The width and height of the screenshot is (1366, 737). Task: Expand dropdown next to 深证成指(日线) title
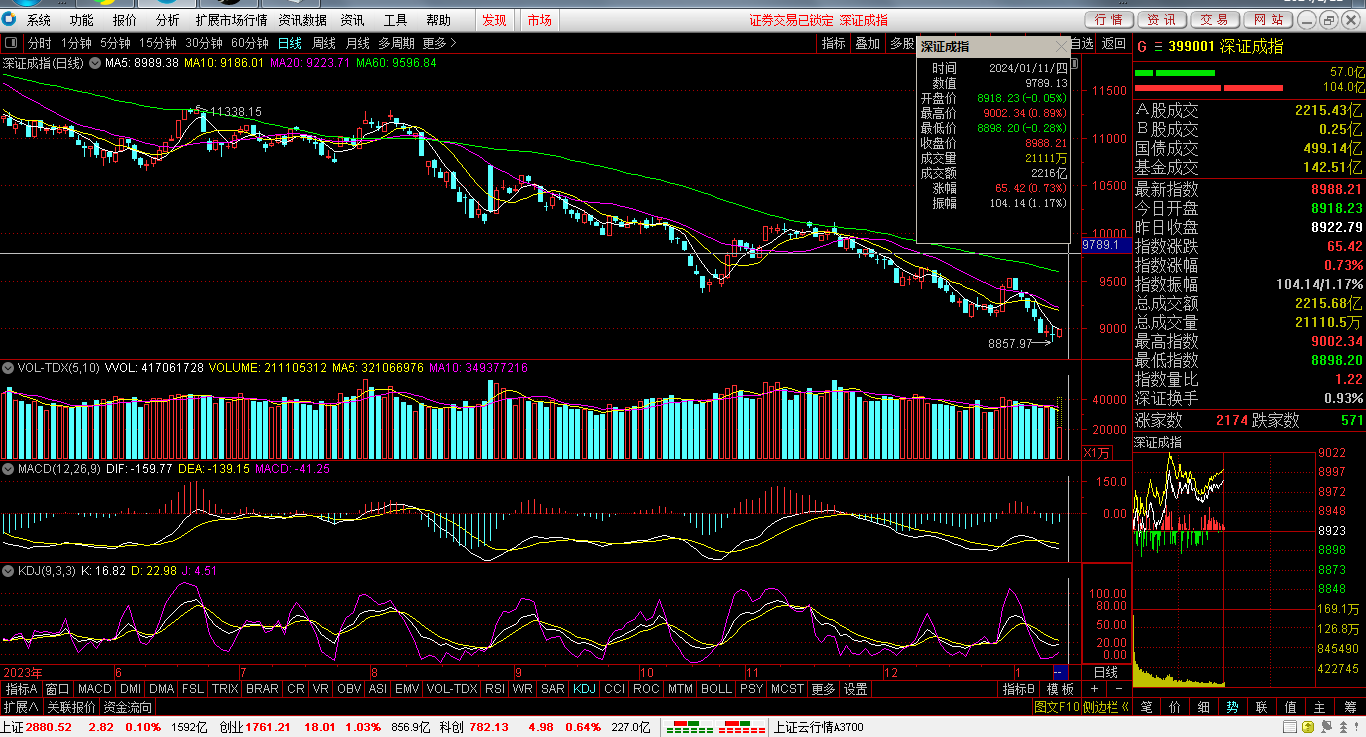point(95,63)
